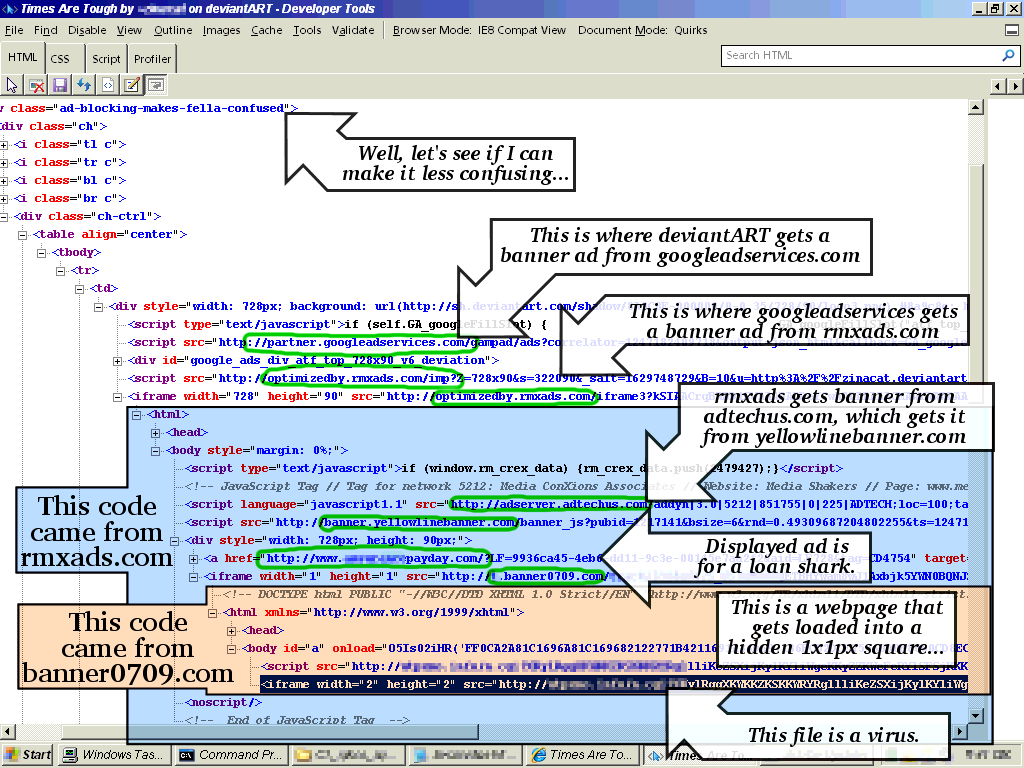
Task: Collapse the body style="margin: 0%;" node
Action: 155,451
